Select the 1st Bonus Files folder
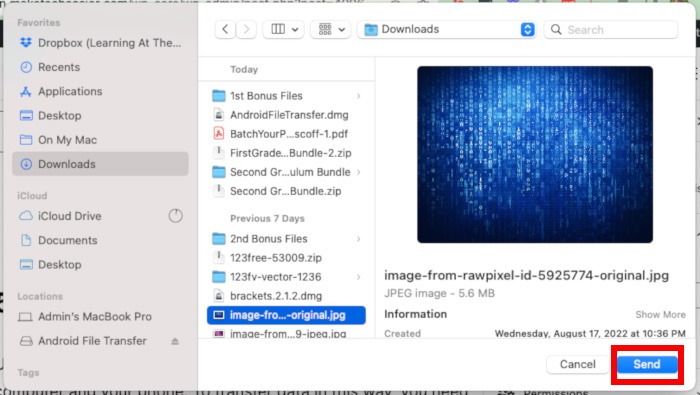The image size is (700, 395). tap(286, 96)
